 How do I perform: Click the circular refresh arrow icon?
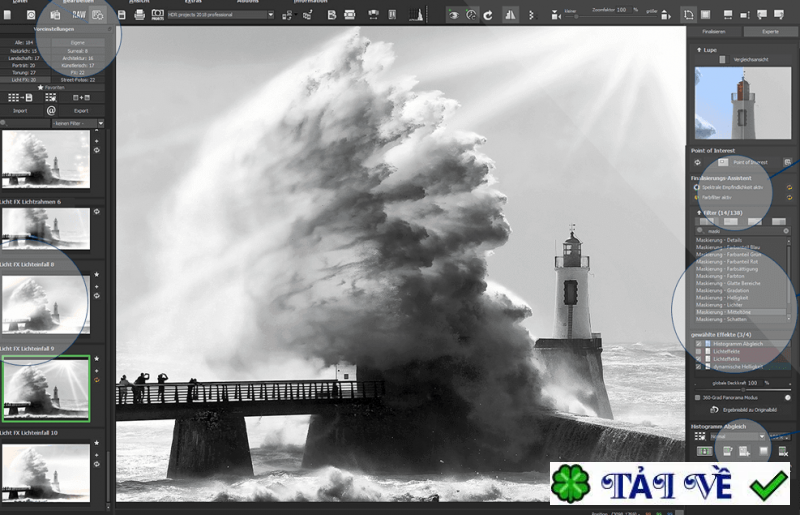tap(488, 15)
